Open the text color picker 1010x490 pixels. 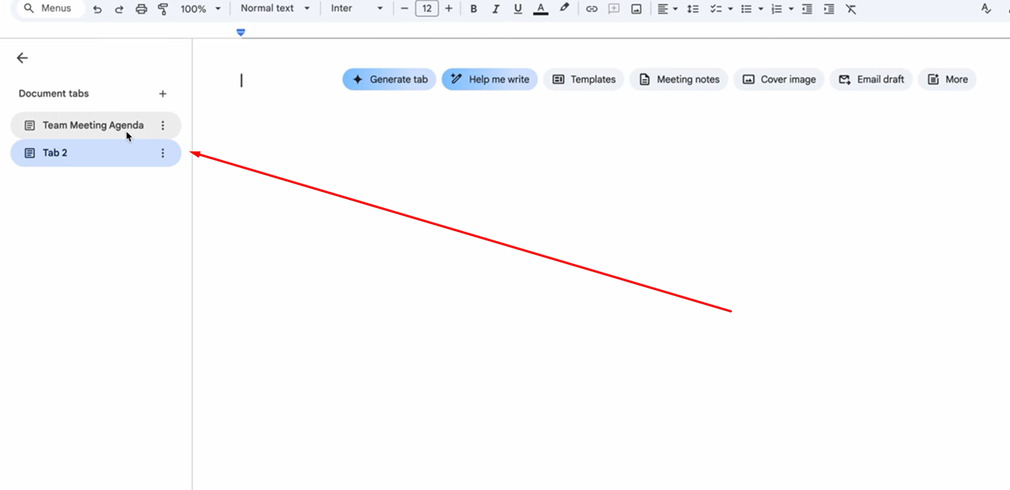(x=541, y=9)
